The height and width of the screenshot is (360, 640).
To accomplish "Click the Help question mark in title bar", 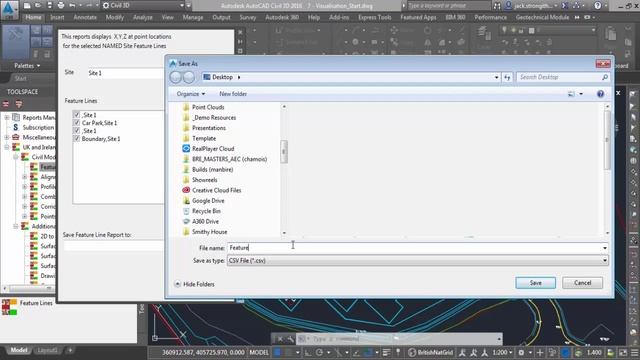I will point(598,6).
